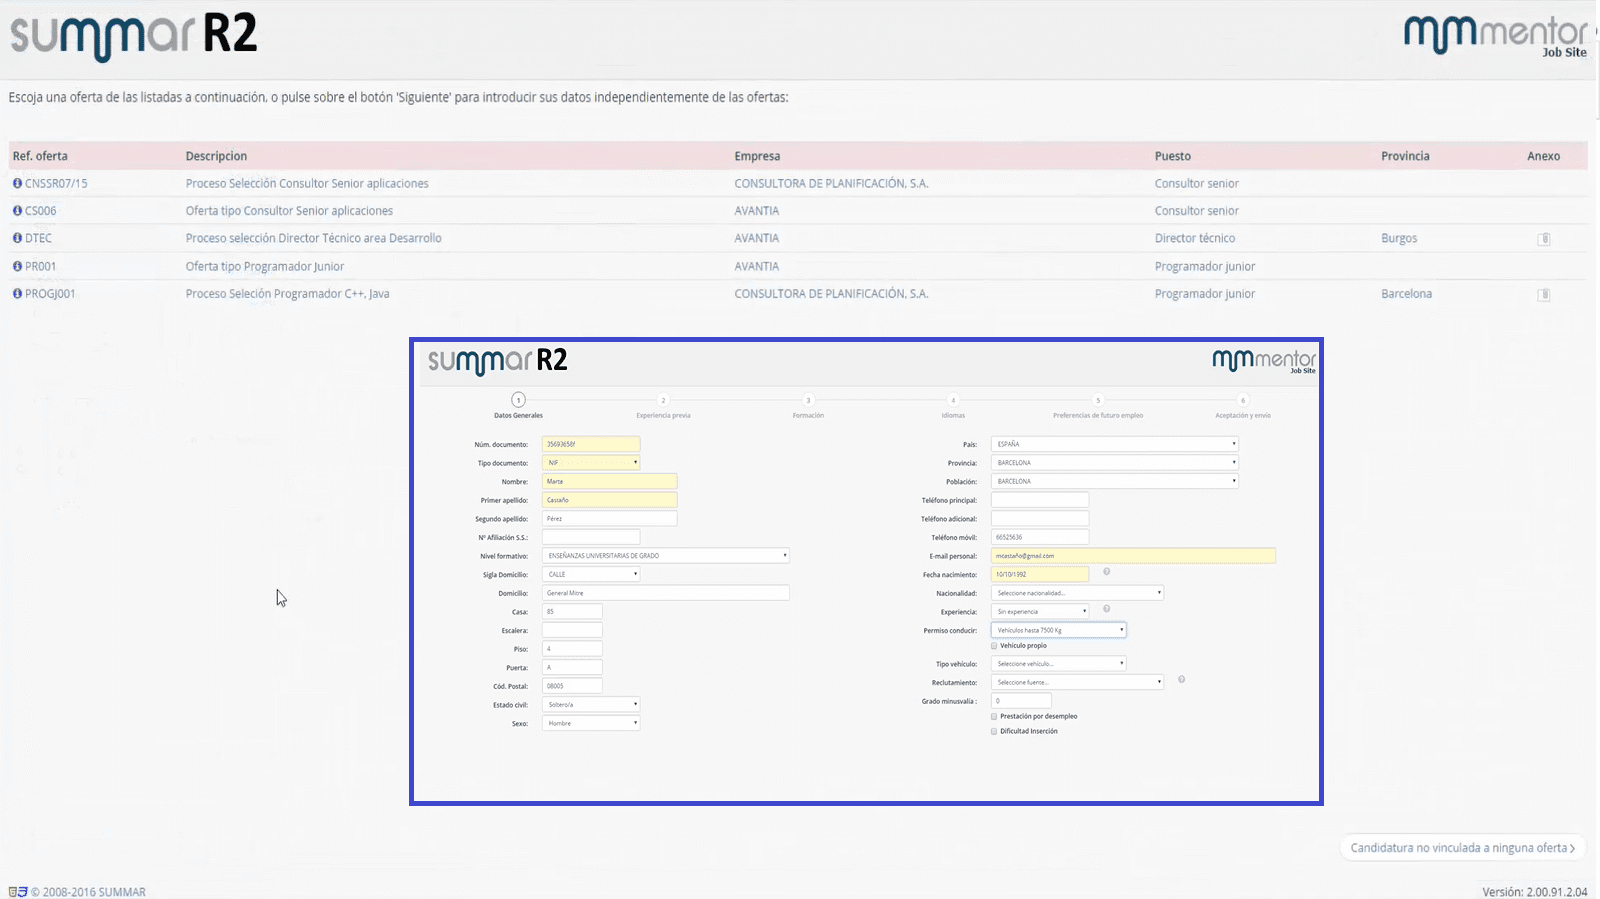Open the Reclutamiento dropdown

[x=1078, y=682]
